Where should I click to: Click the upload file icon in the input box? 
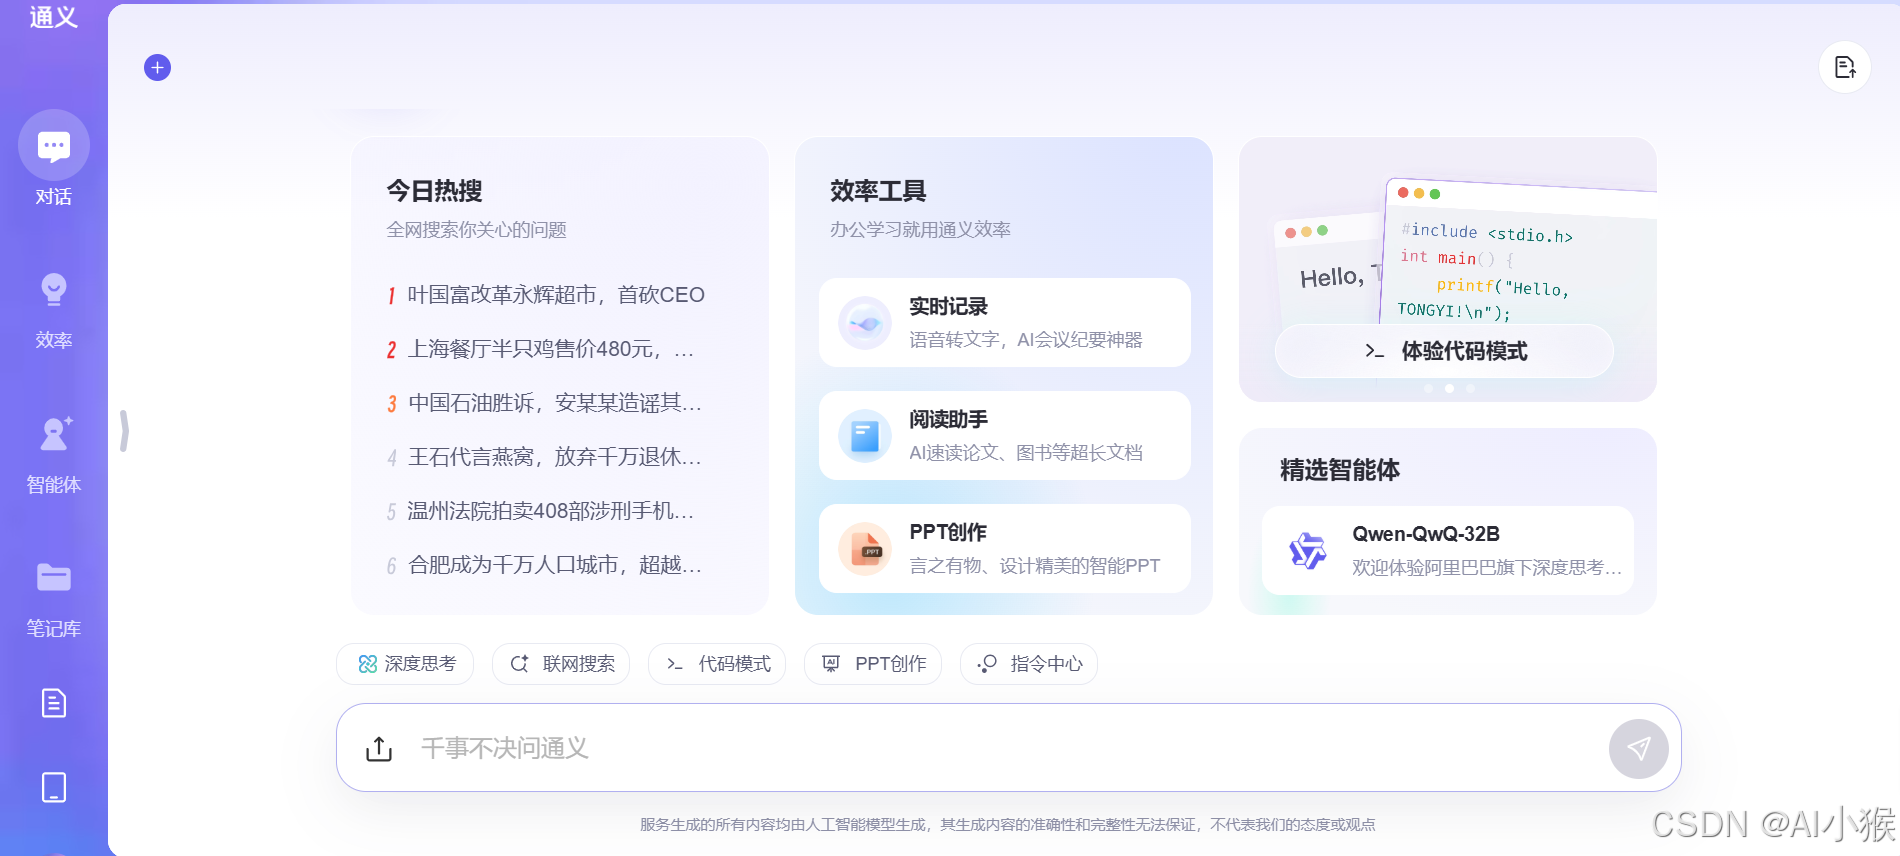[x=379, y=748]
